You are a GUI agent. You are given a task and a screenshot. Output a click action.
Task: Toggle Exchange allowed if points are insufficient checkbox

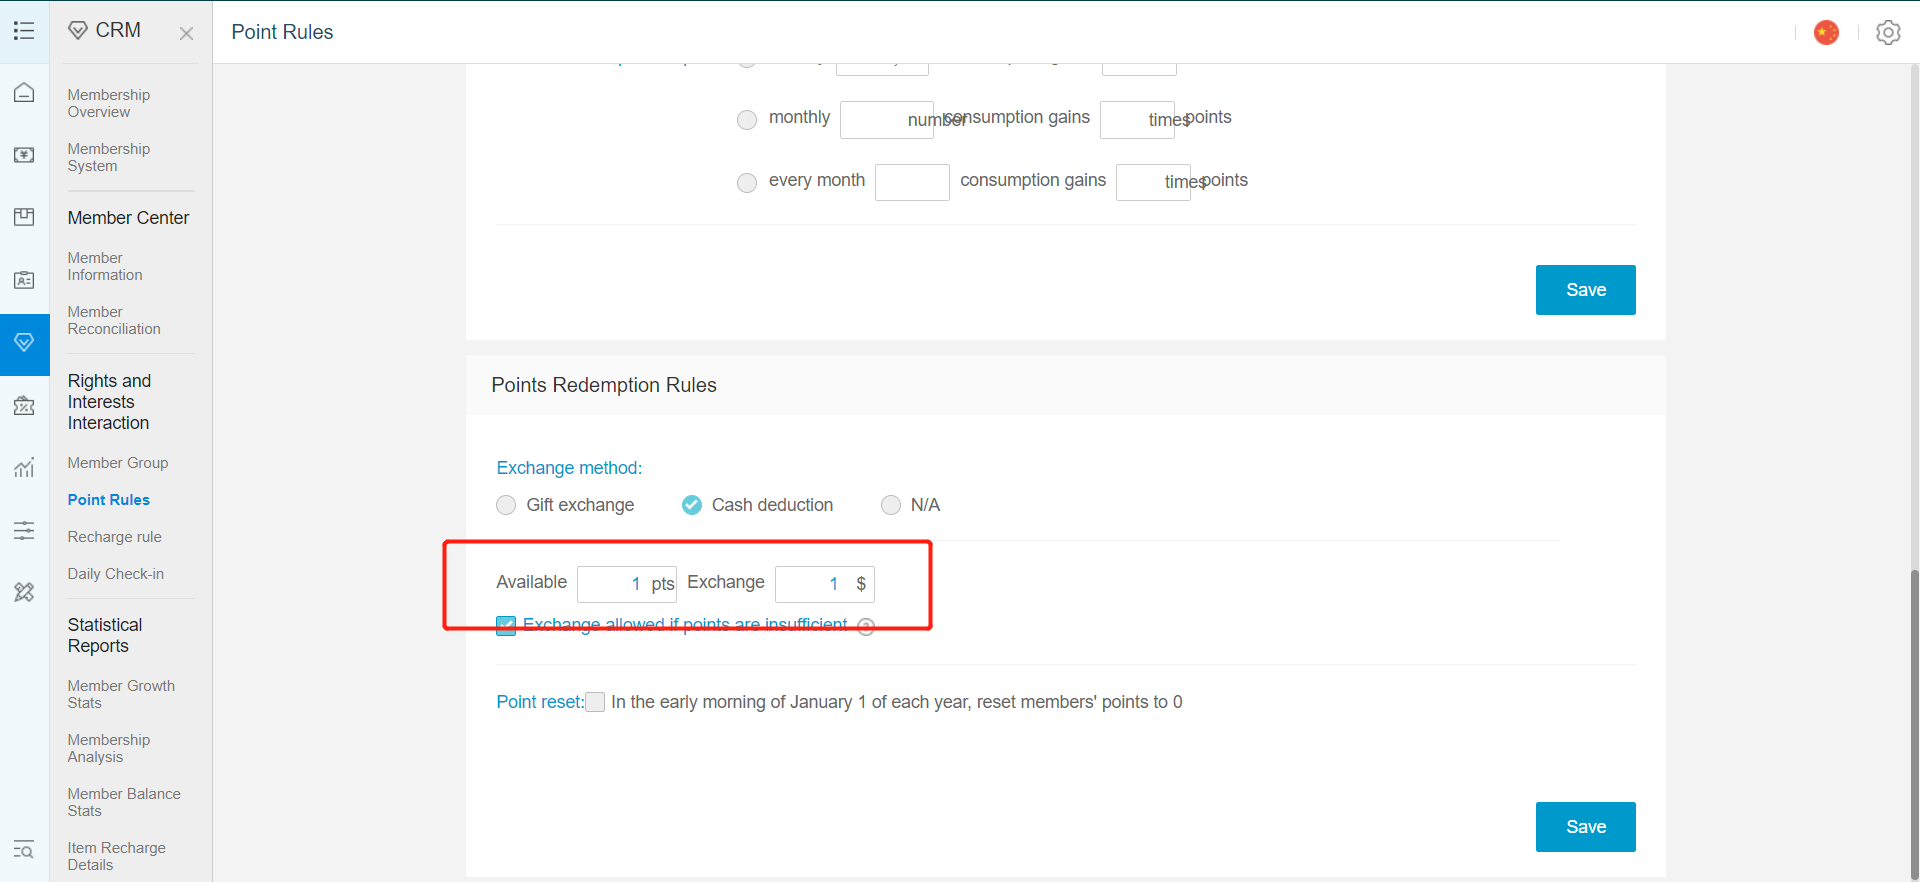[506, 626]
